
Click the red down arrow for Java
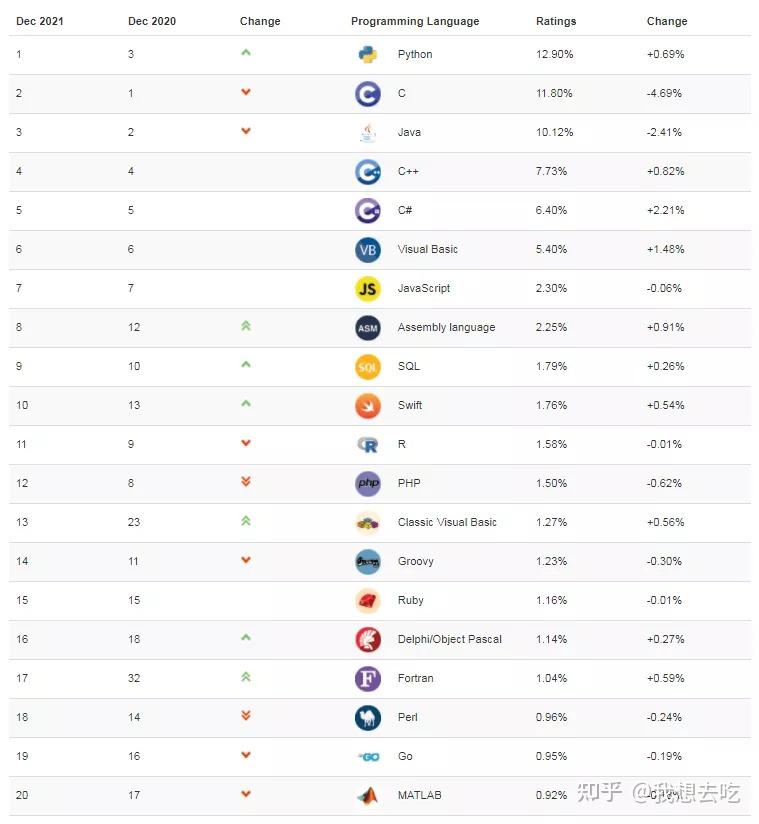pos(246,131)
